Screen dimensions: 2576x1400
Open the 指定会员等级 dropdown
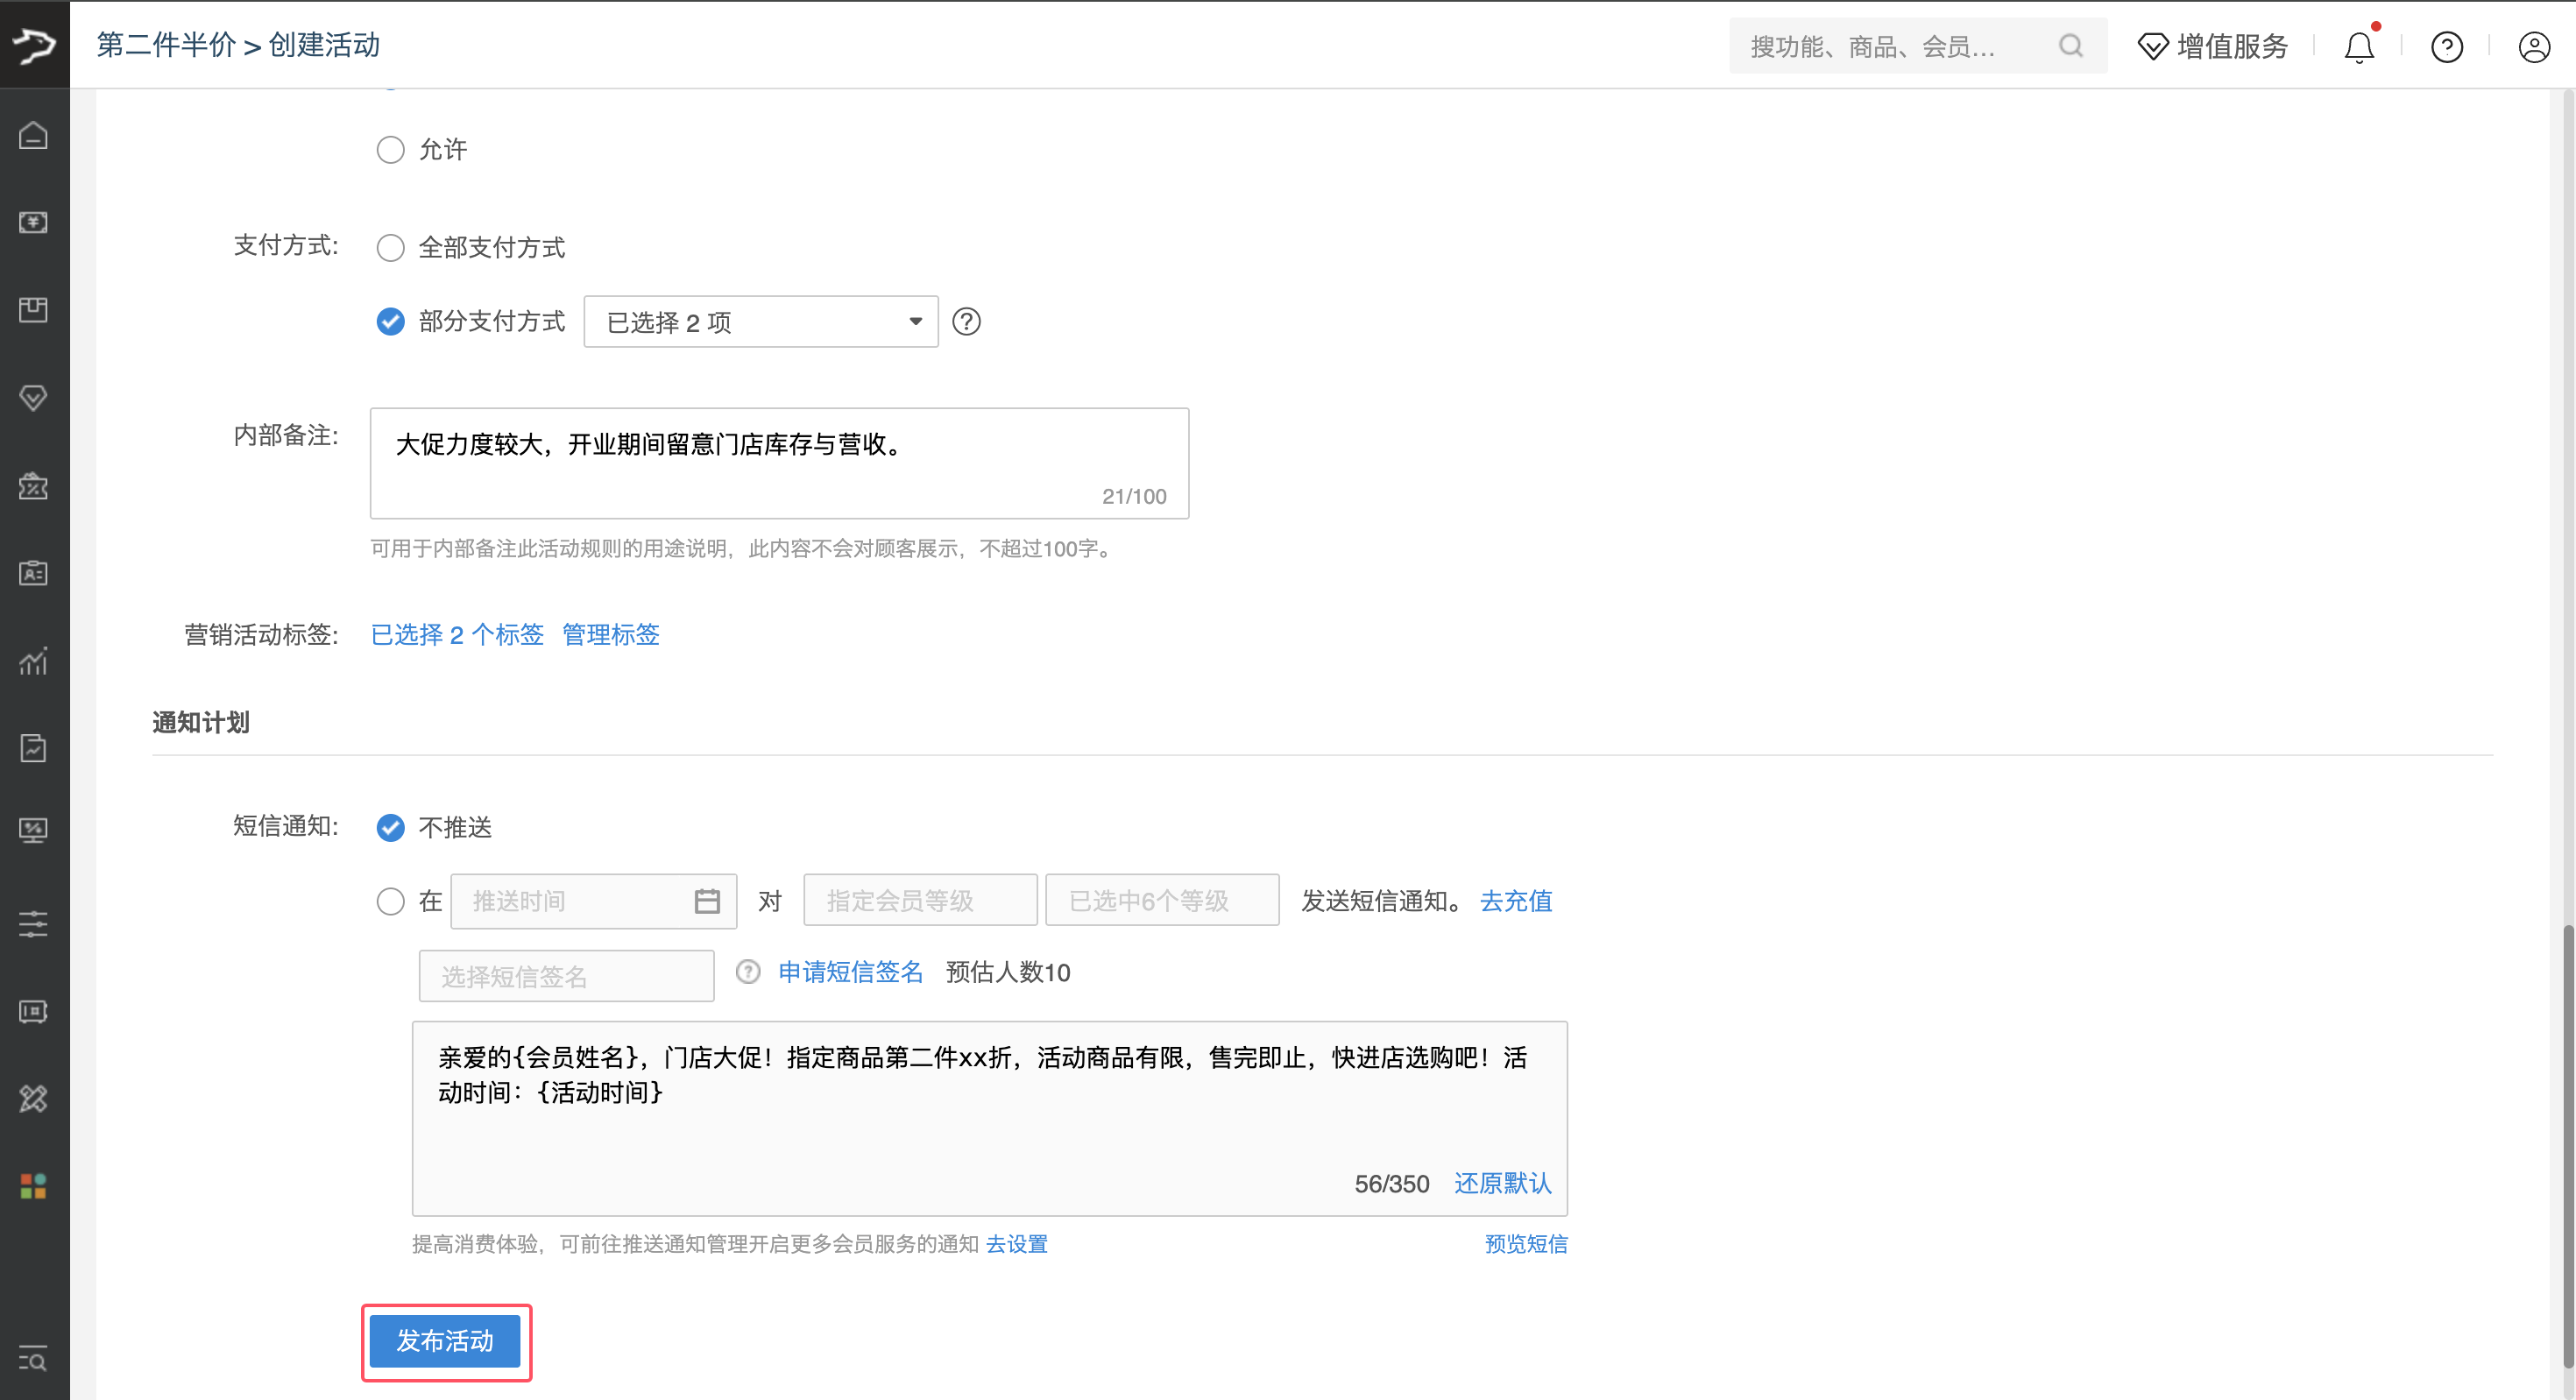(920, 900)
